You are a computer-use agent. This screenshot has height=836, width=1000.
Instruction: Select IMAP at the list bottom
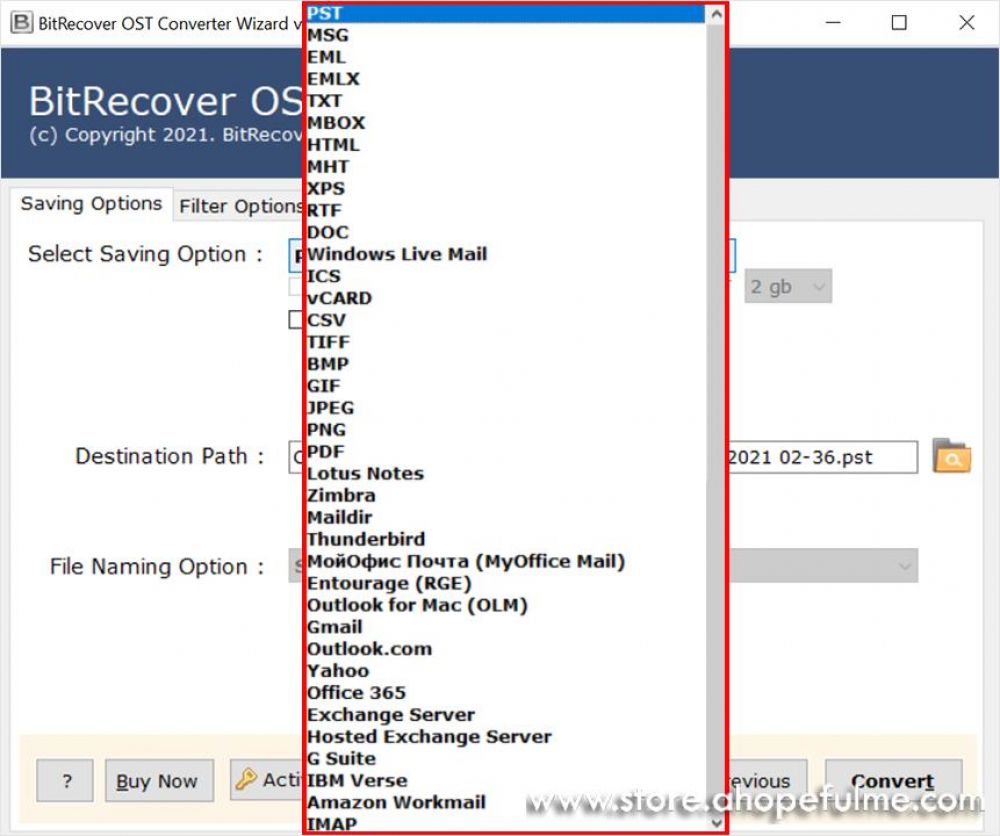click(x=506, y=824)
